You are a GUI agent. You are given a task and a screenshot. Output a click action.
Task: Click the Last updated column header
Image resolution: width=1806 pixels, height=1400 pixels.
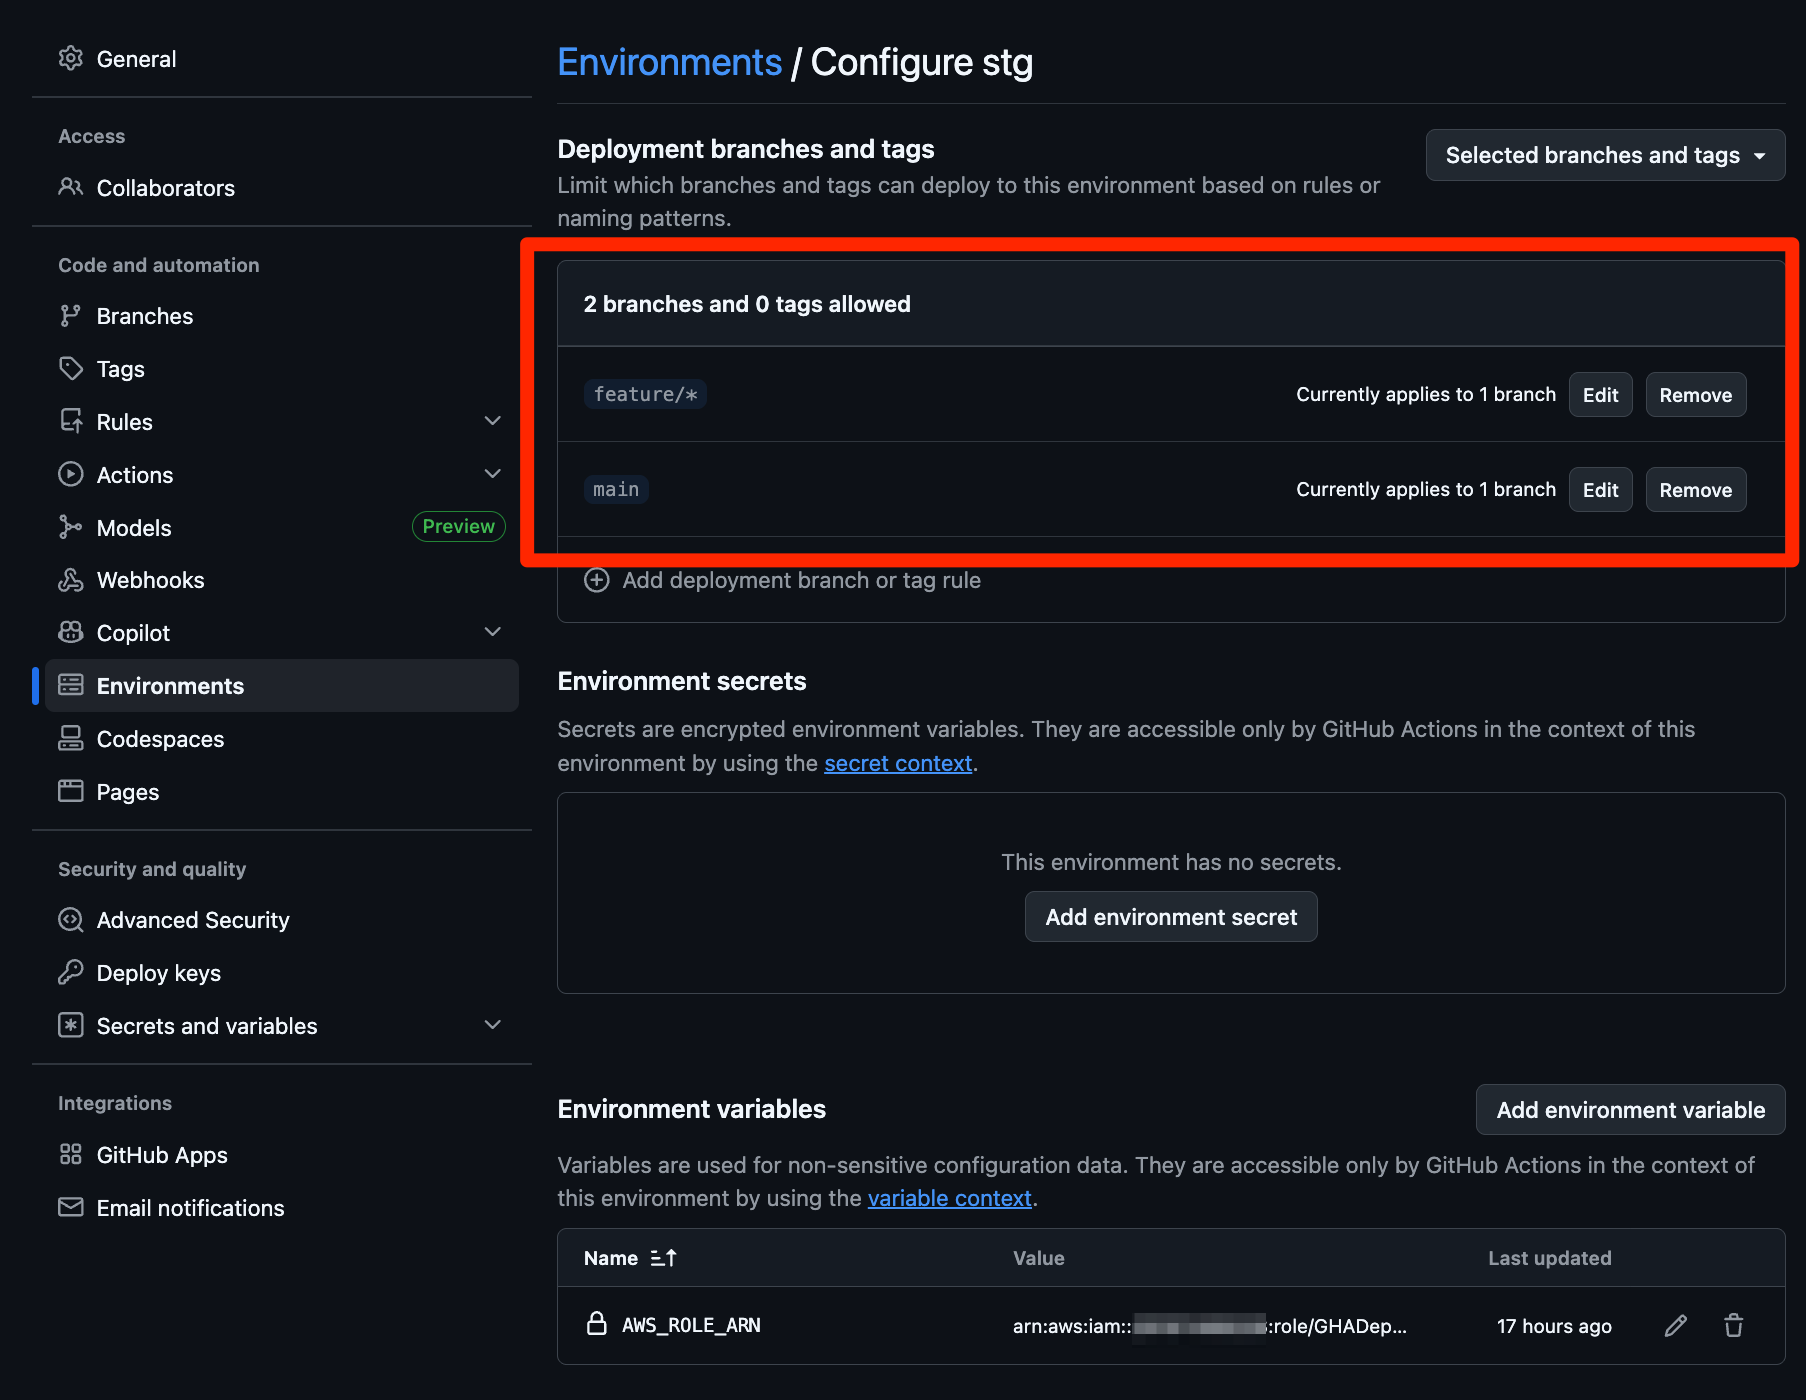[1550, 1258]
